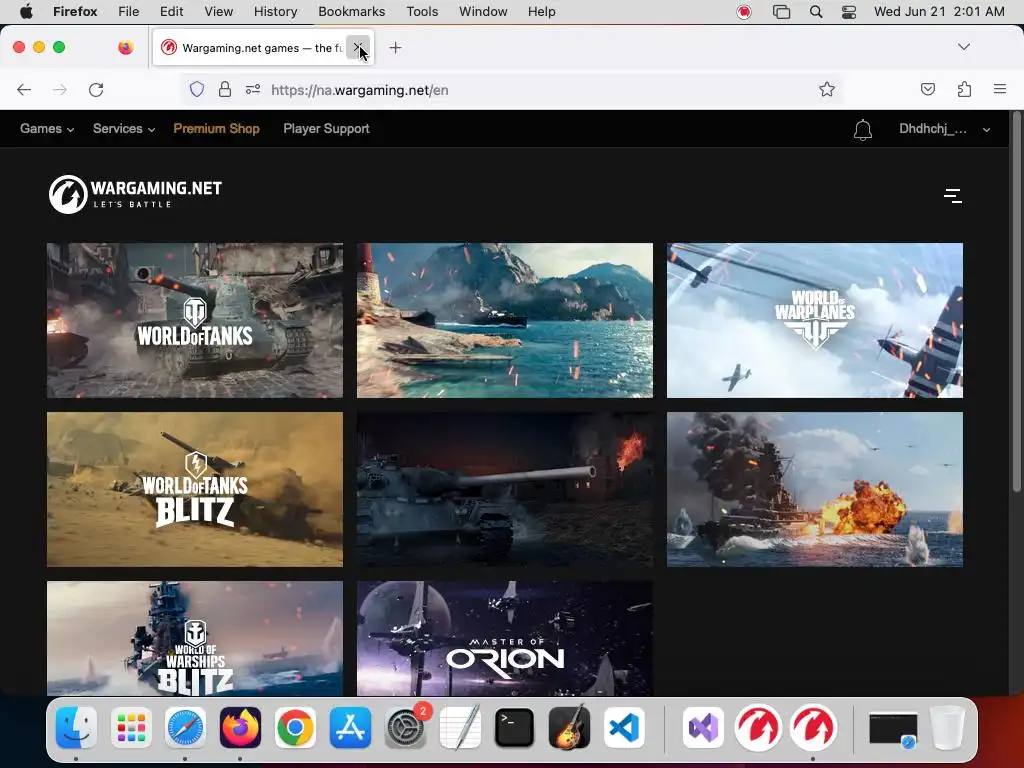
Task: Select the Wargaming.net games tab
Action: pyautogui.click(x=263, y=48)
